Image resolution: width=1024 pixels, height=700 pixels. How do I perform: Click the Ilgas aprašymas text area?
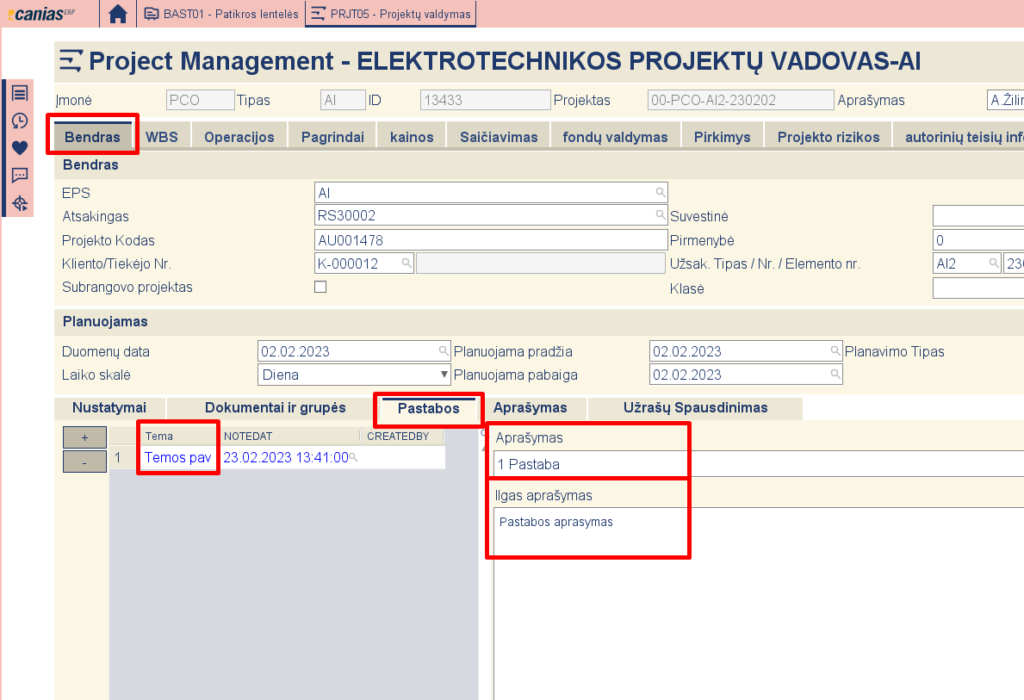point(750,600)
